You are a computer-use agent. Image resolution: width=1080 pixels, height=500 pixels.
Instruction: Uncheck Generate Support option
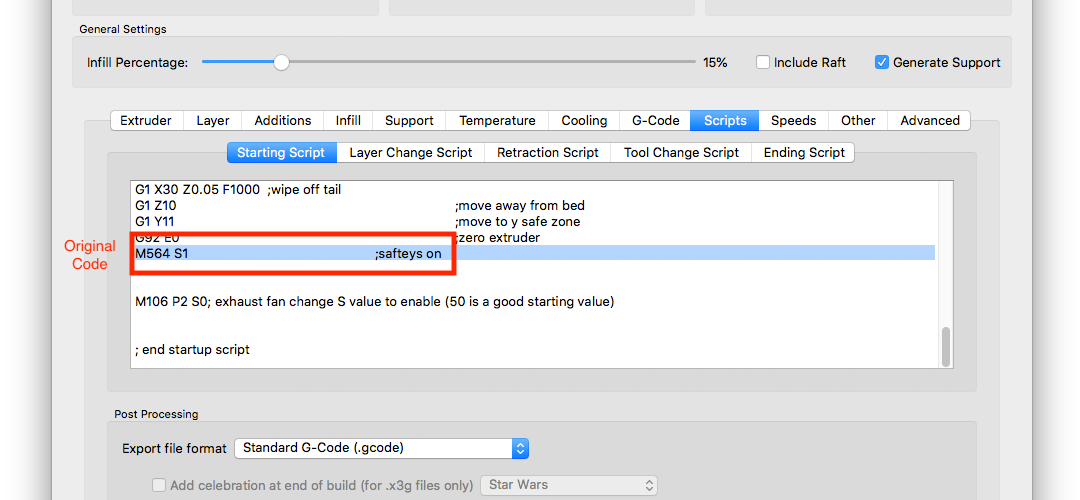click(881, 62)
